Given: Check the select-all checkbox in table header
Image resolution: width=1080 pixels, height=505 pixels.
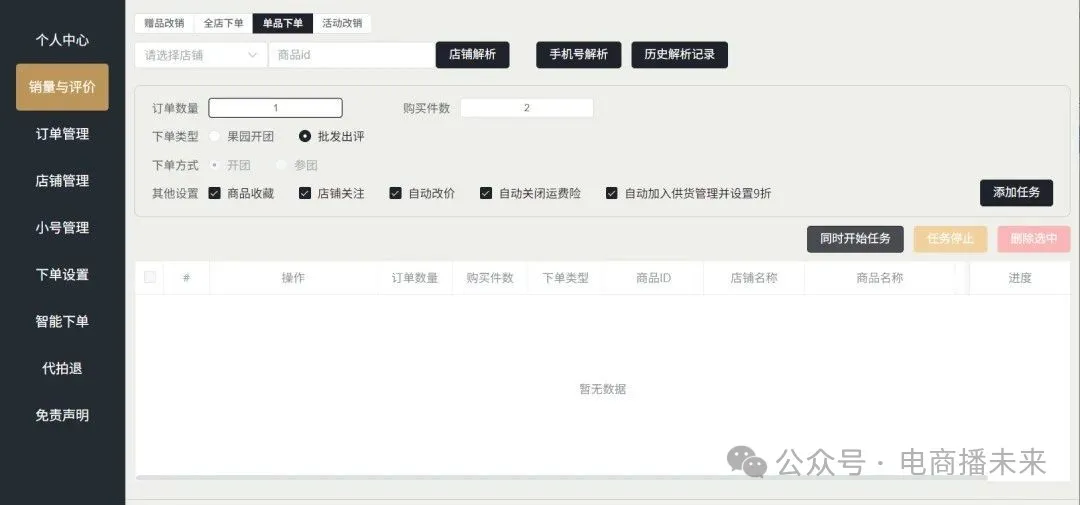Looking at the screenshot, I should pos(150,277).
